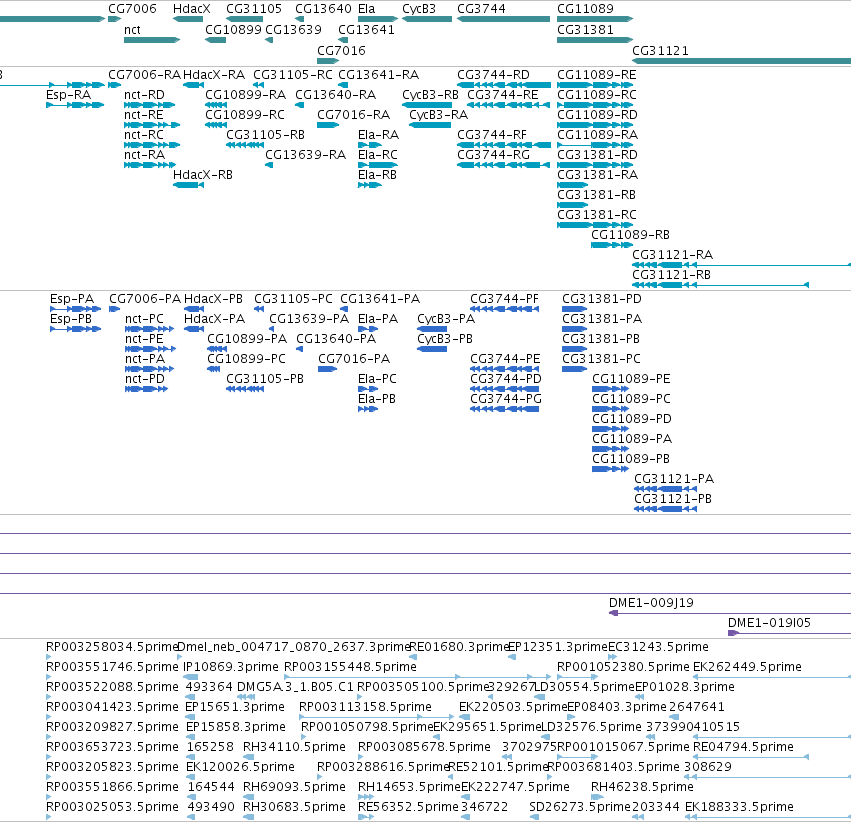This screenshot has width=851, height=822.
Task: Click protein label HdacX-PB
Action: pos(213,298)
